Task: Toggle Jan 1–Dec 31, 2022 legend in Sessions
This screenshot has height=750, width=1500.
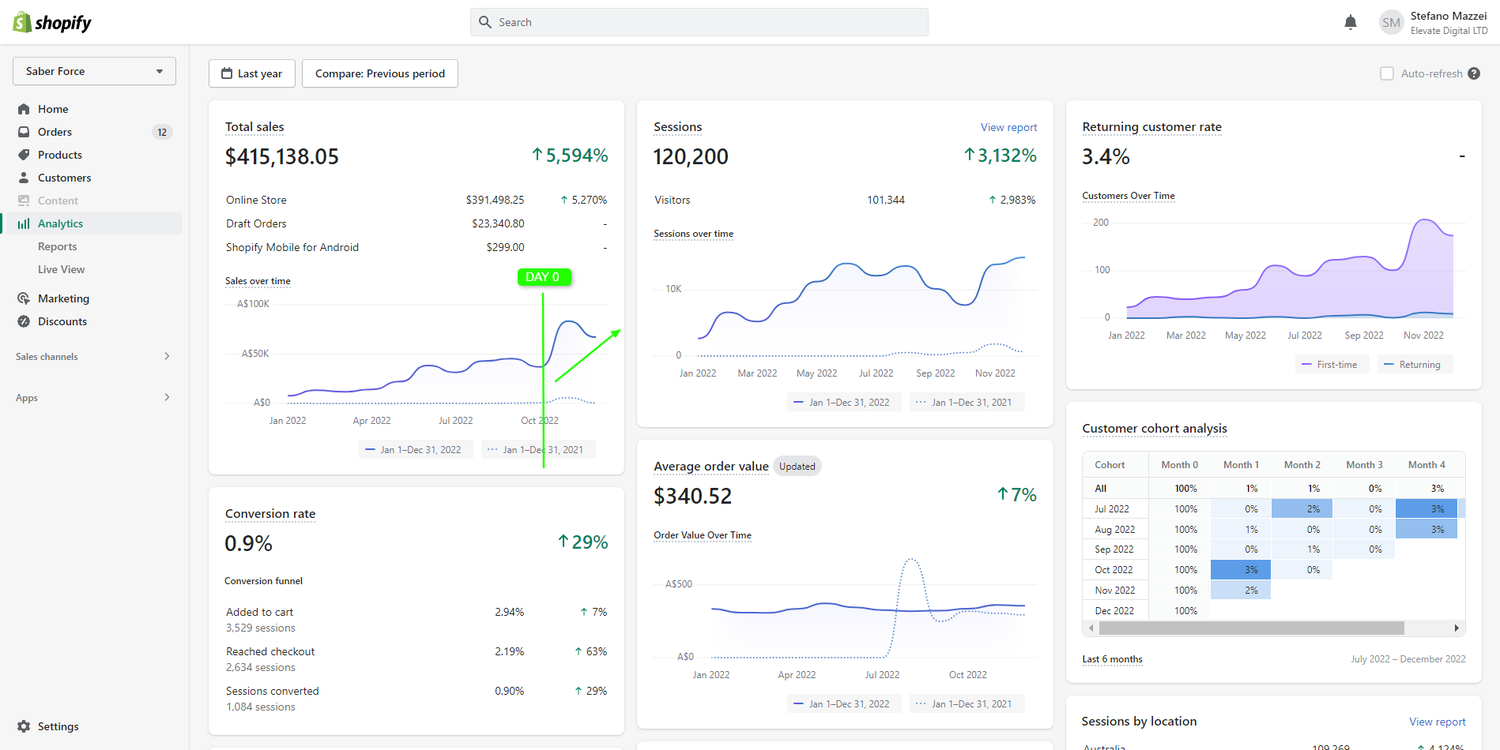Action: (x=844, y=402)
